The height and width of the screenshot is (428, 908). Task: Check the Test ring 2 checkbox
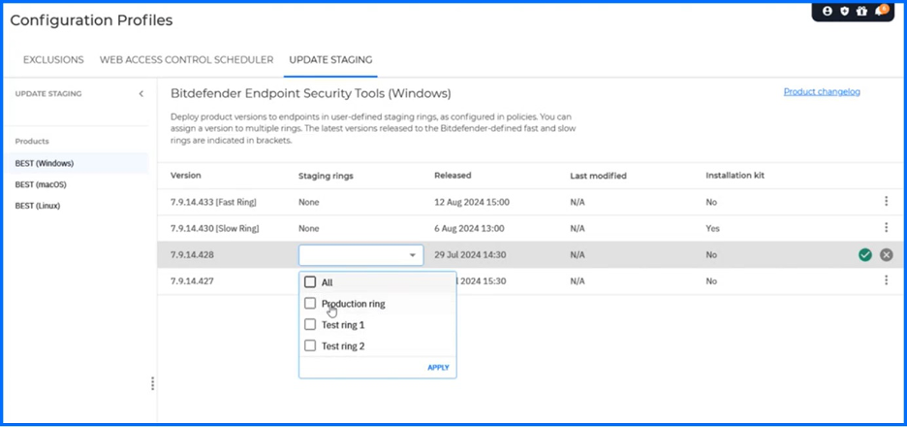(x=310, y=346)
